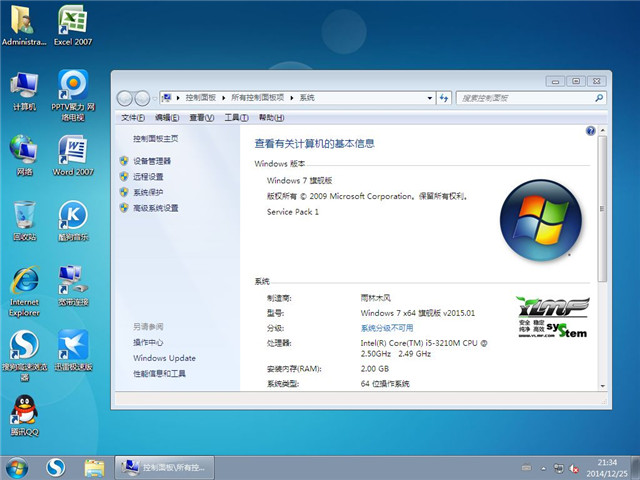
Task: Launch 迅雷极速版 desktop shortcut
Action: [x=73, y=350]
